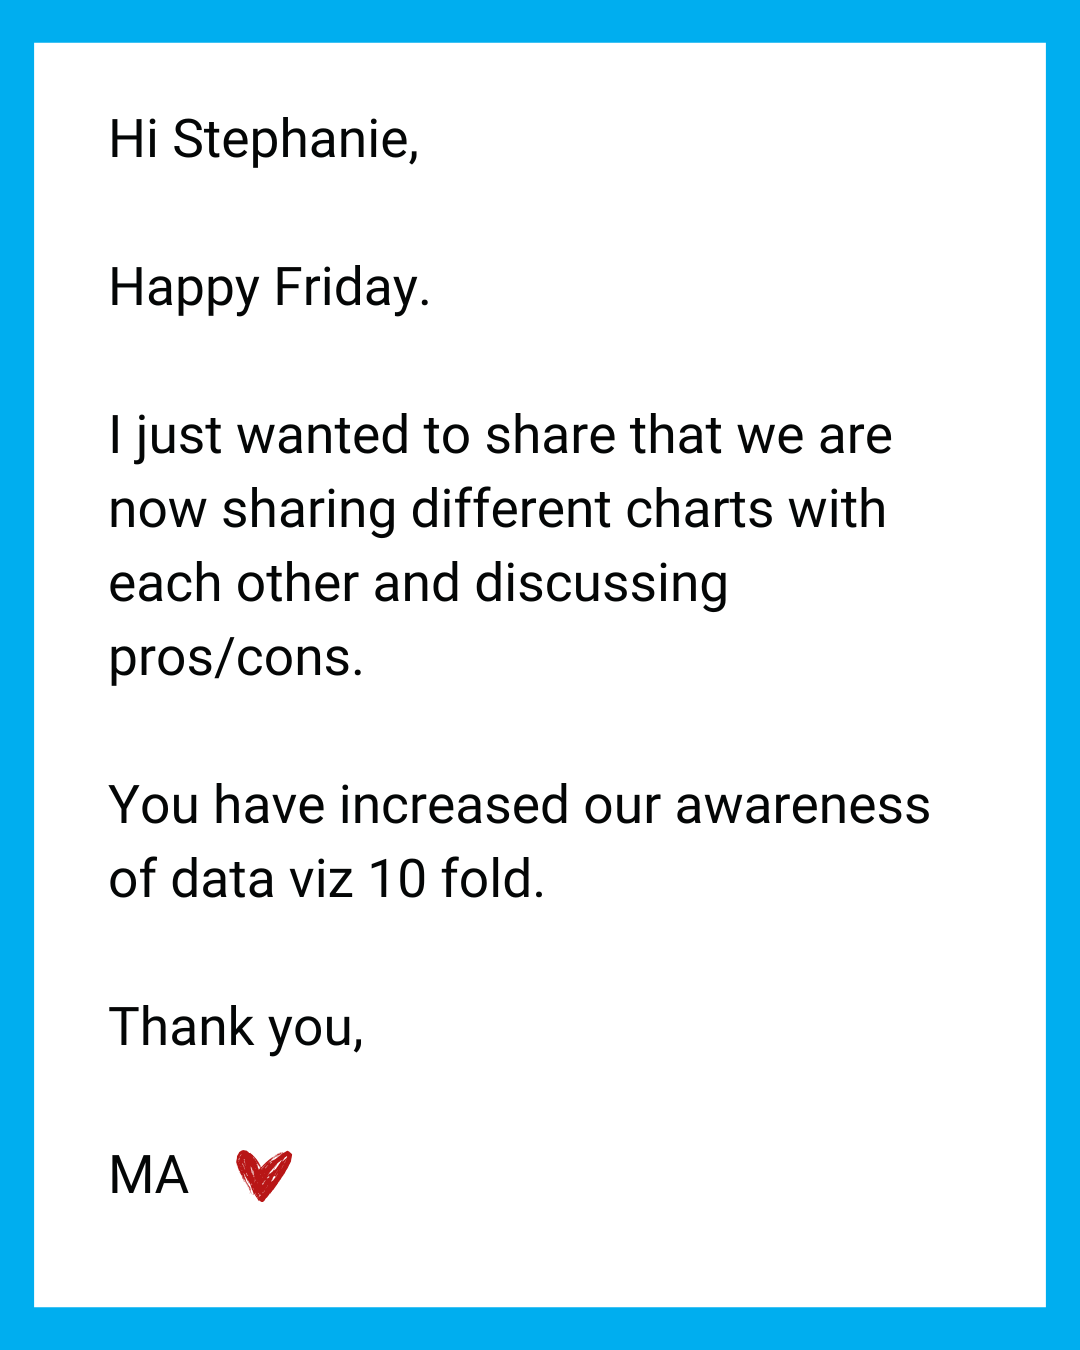The image size is (1080, 1350).
Task: Click the word 'pros/cons.'
Action: 236,659
